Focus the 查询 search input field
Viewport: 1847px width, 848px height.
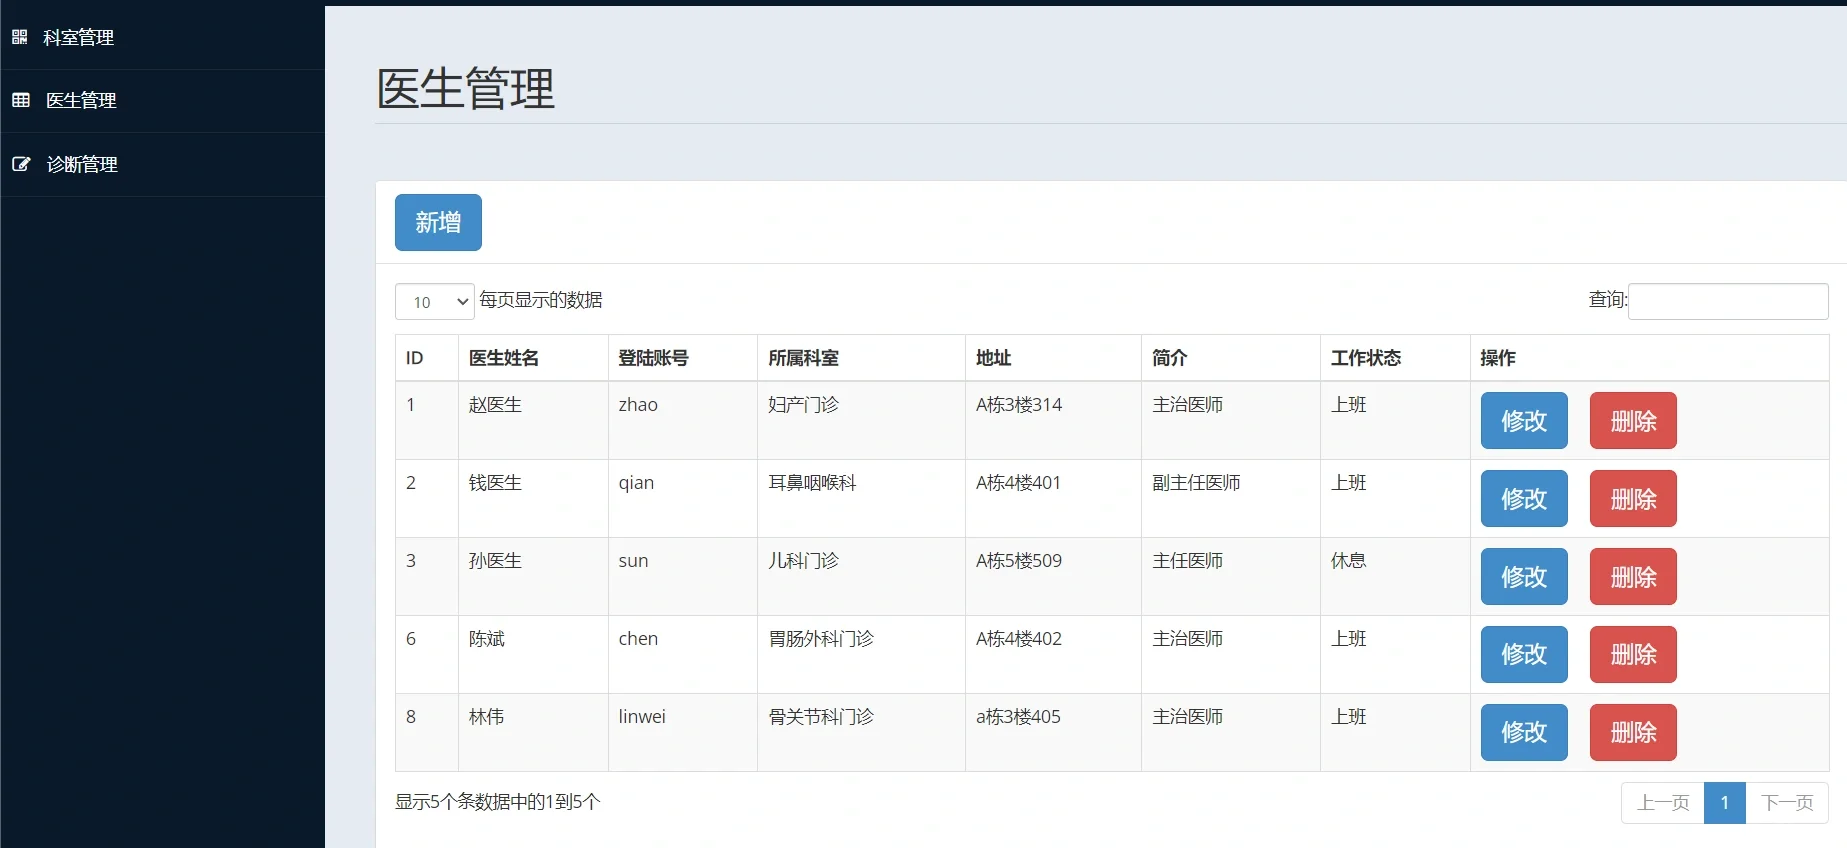(x=1728, y=301)
